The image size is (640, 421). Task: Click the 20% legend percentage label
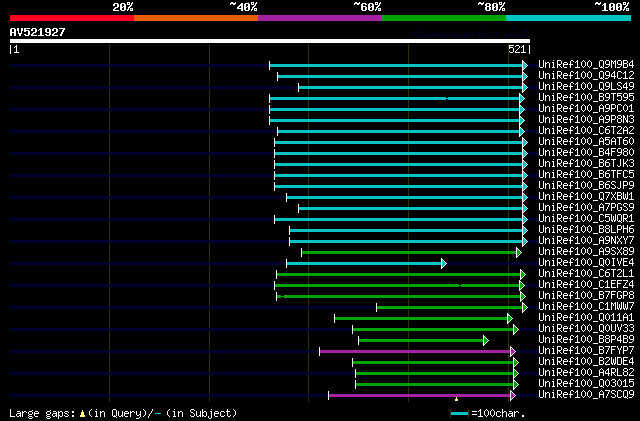pos(122,7)
